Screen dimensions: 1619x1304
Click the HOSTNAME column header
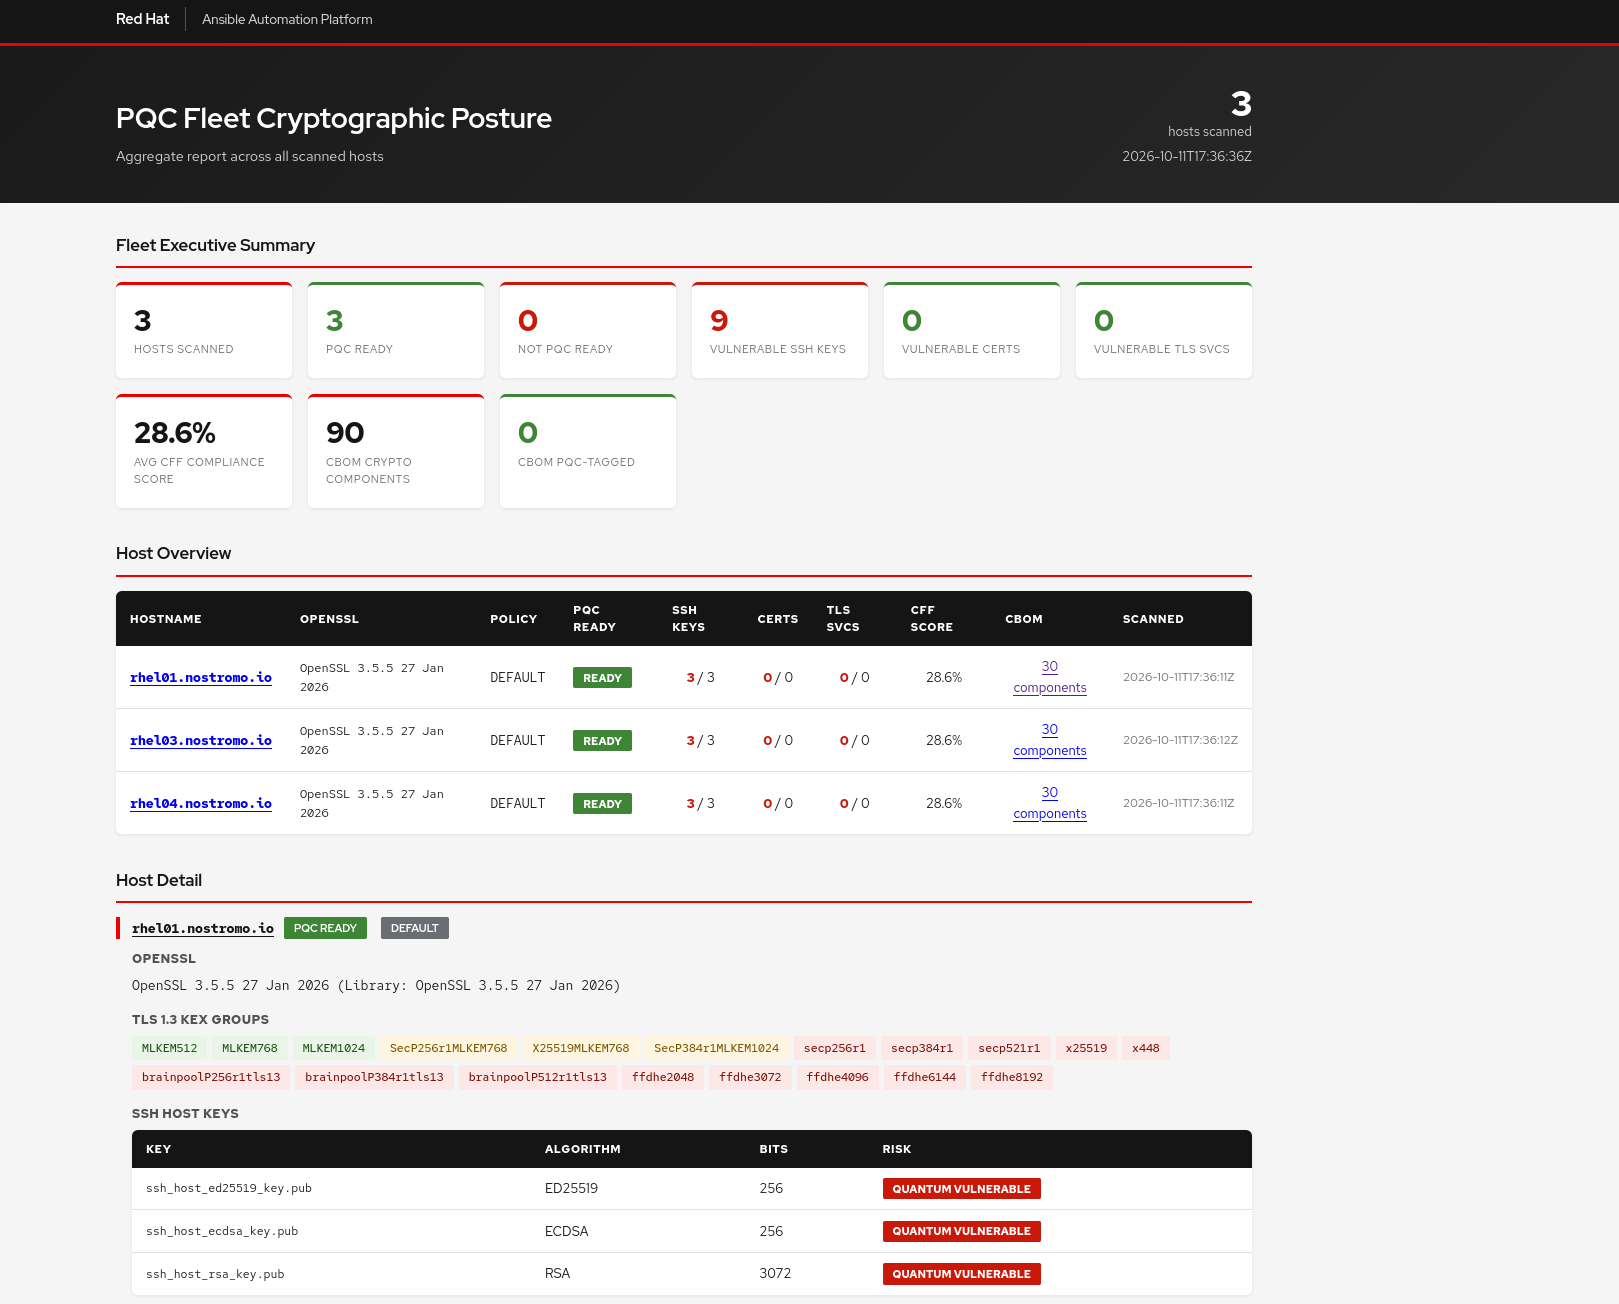(166, 619)
